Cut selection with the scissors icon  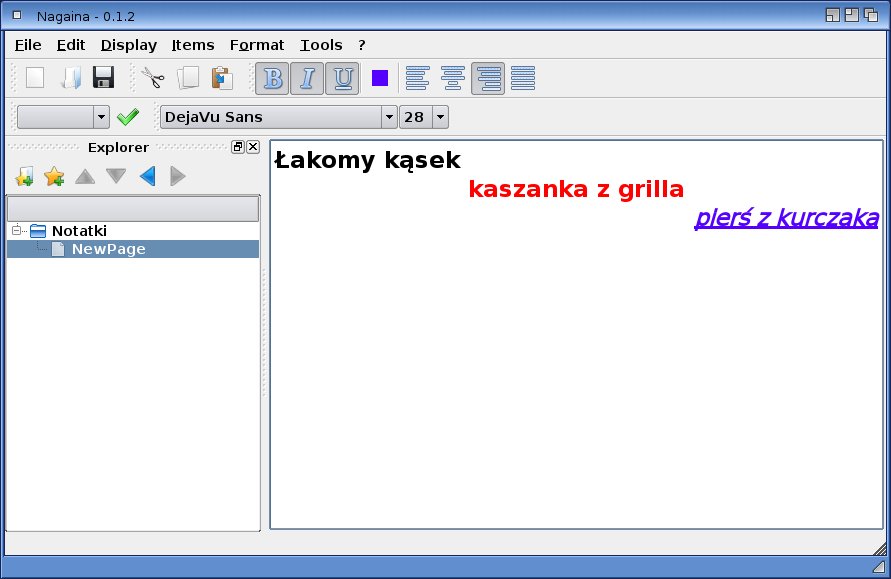click(153, 78)
